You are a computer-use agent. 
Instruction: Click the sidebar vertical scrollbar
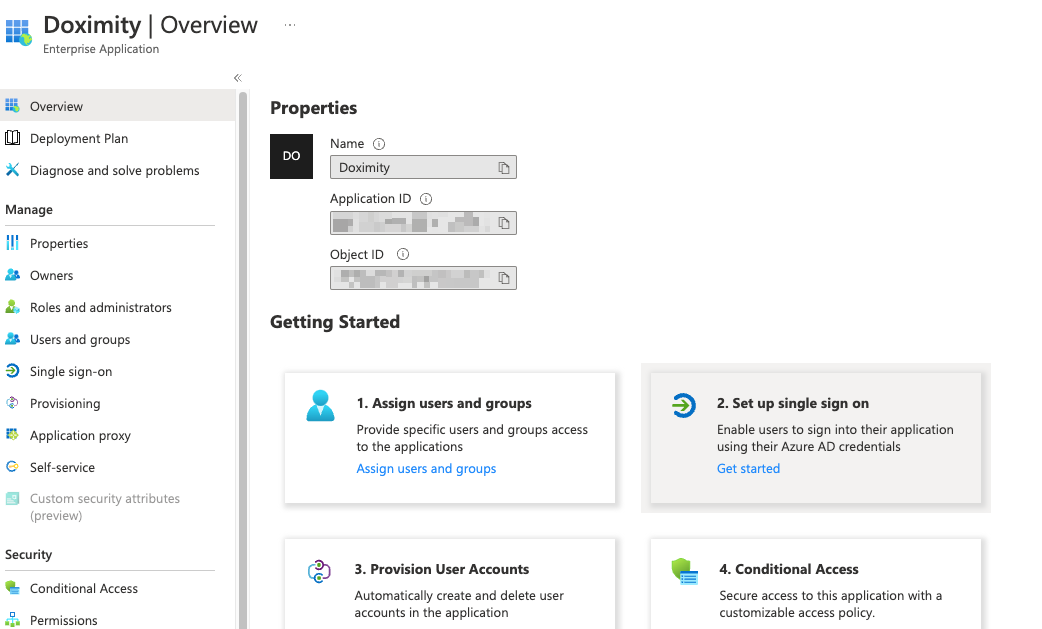[x=243, y=359]
